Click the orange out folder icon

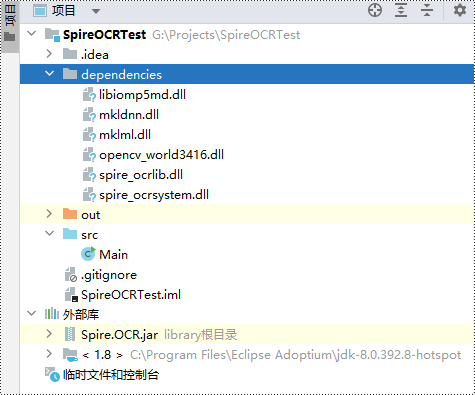pyautogui.click(x=70, y=214)
